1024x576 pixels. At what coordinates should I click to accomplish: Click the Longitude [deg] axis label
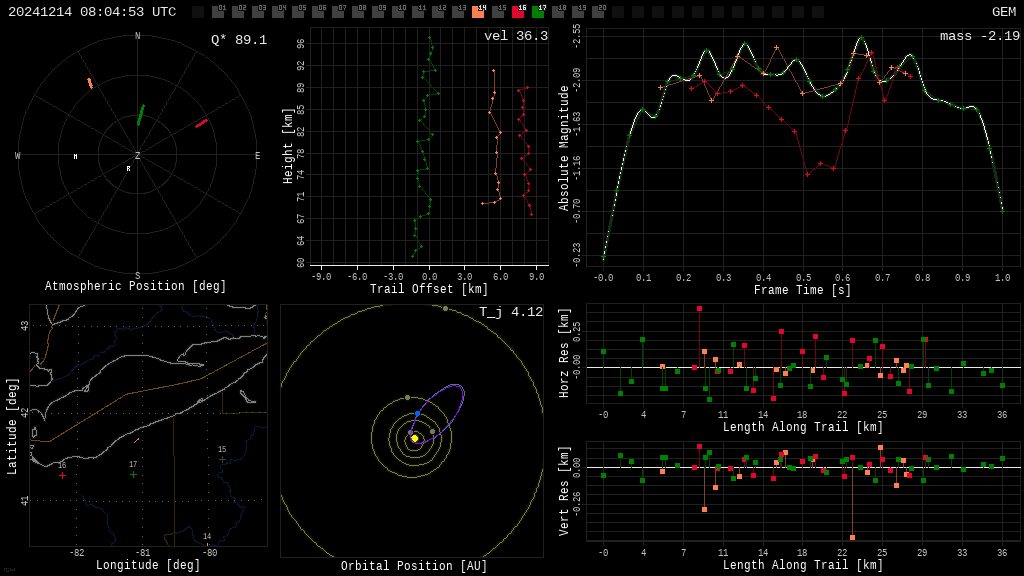pos(148,565)
